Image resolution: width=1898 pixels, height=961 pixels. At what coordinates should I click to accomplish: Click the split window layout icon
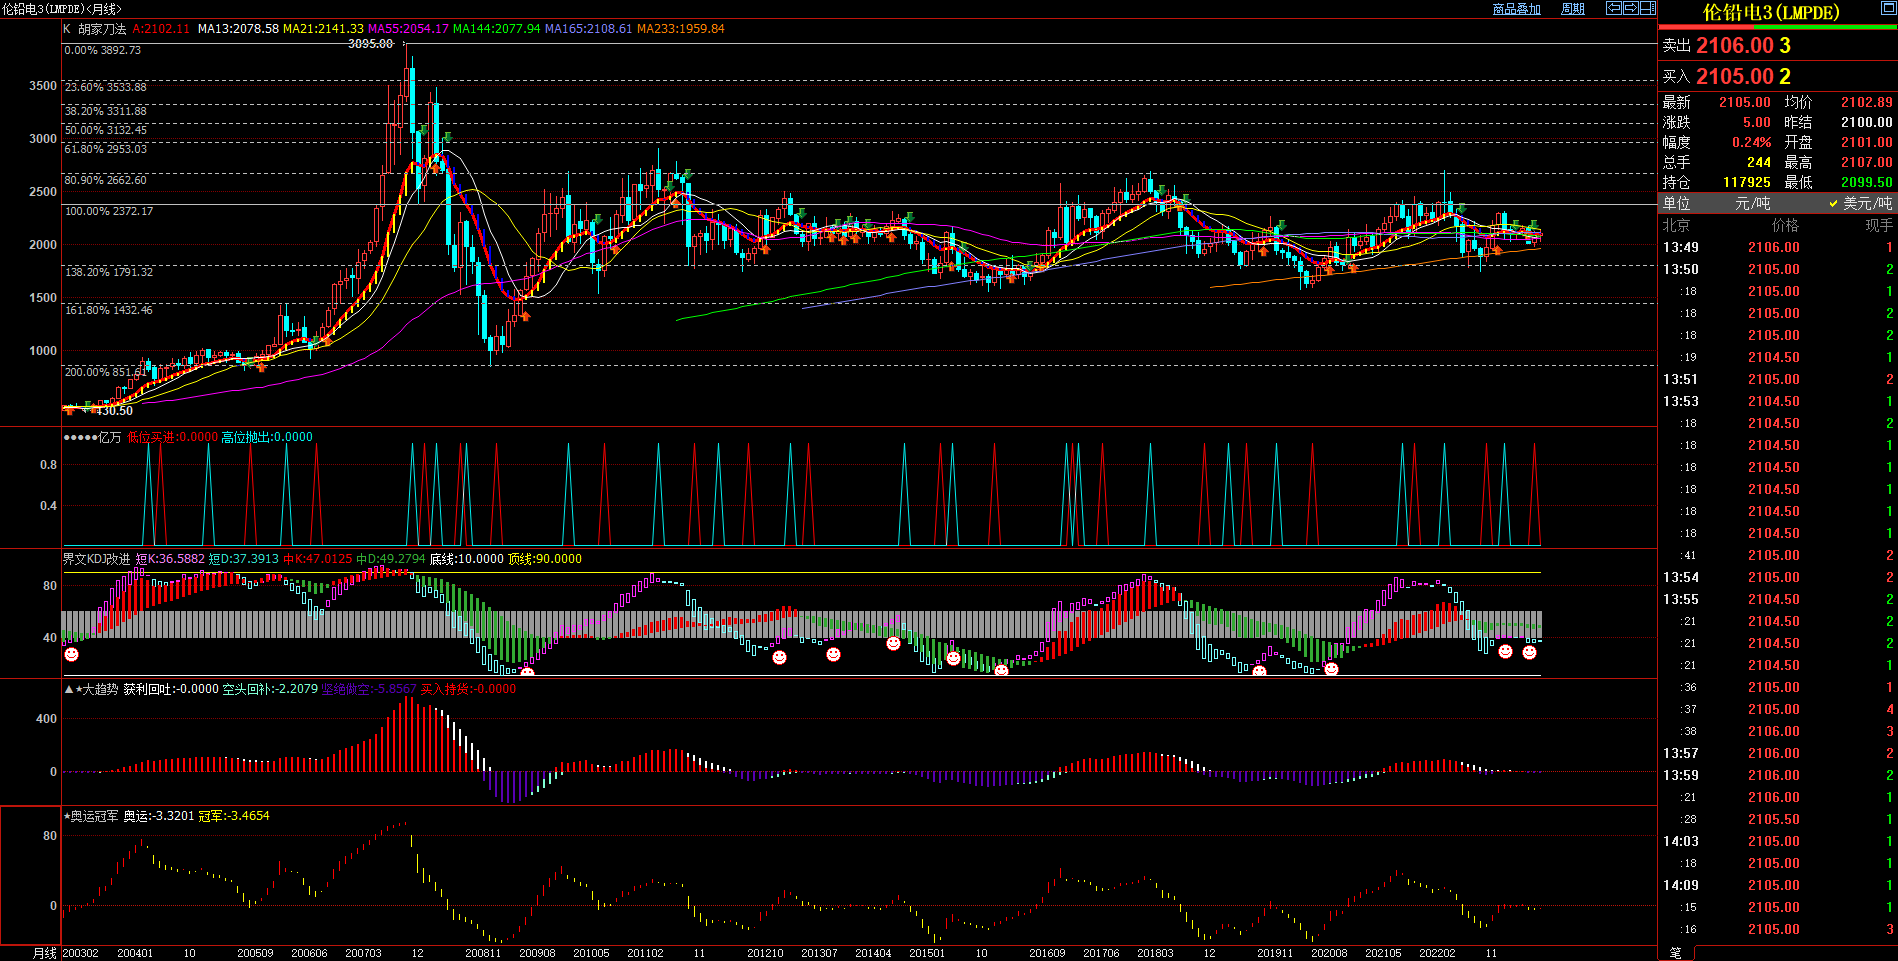pos(1647,8)
